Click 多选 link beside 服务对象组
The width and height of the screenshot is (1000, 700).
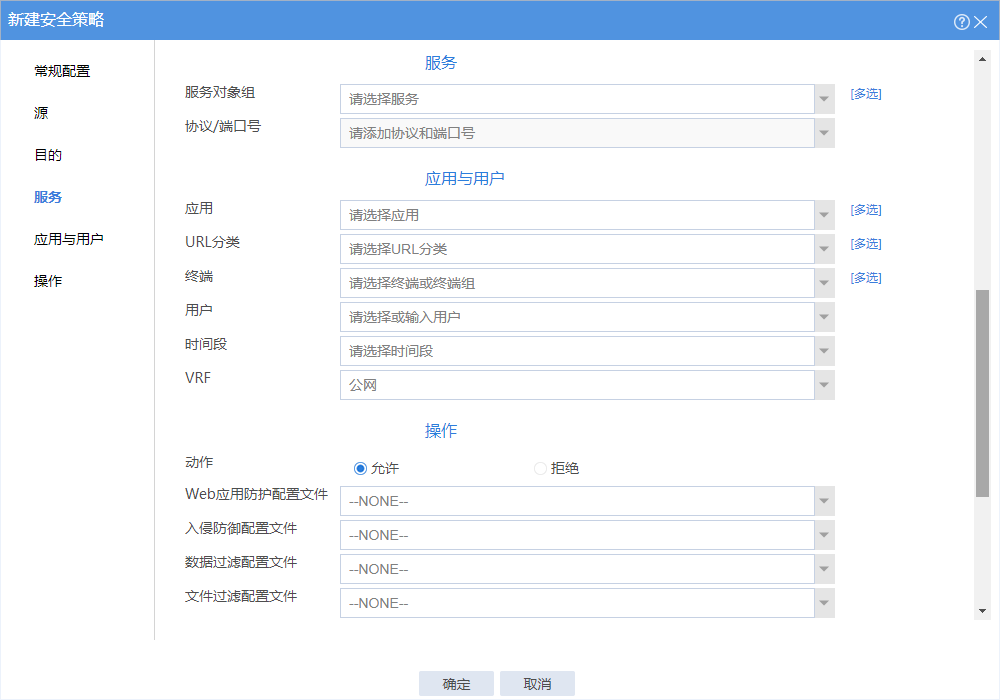[866, 94]
